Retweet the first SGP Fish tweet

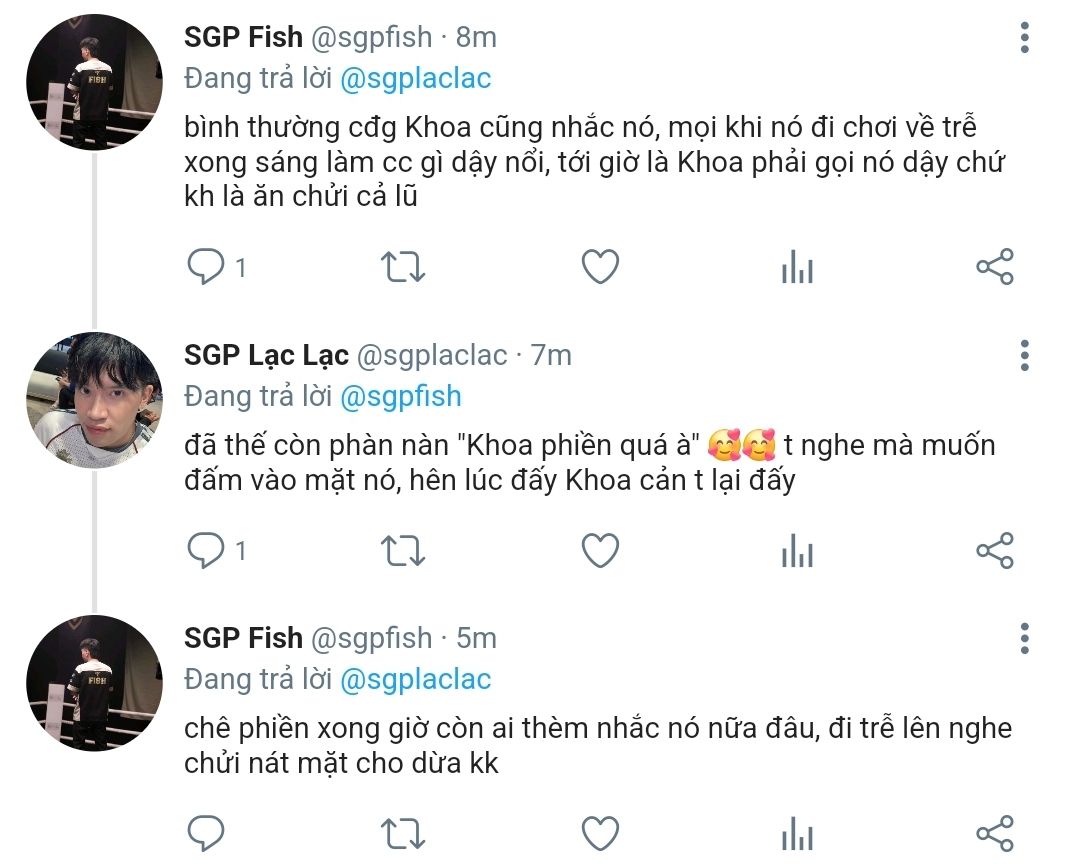coord(404,267)
